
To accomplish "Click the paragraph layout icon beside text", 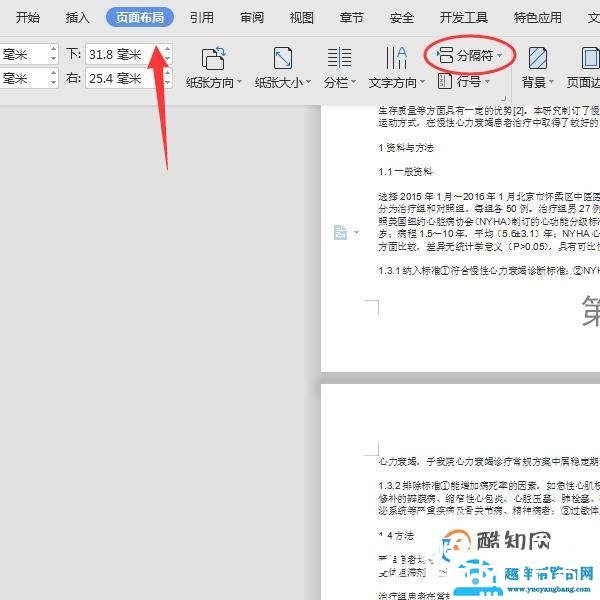I will tap(340, 232).
